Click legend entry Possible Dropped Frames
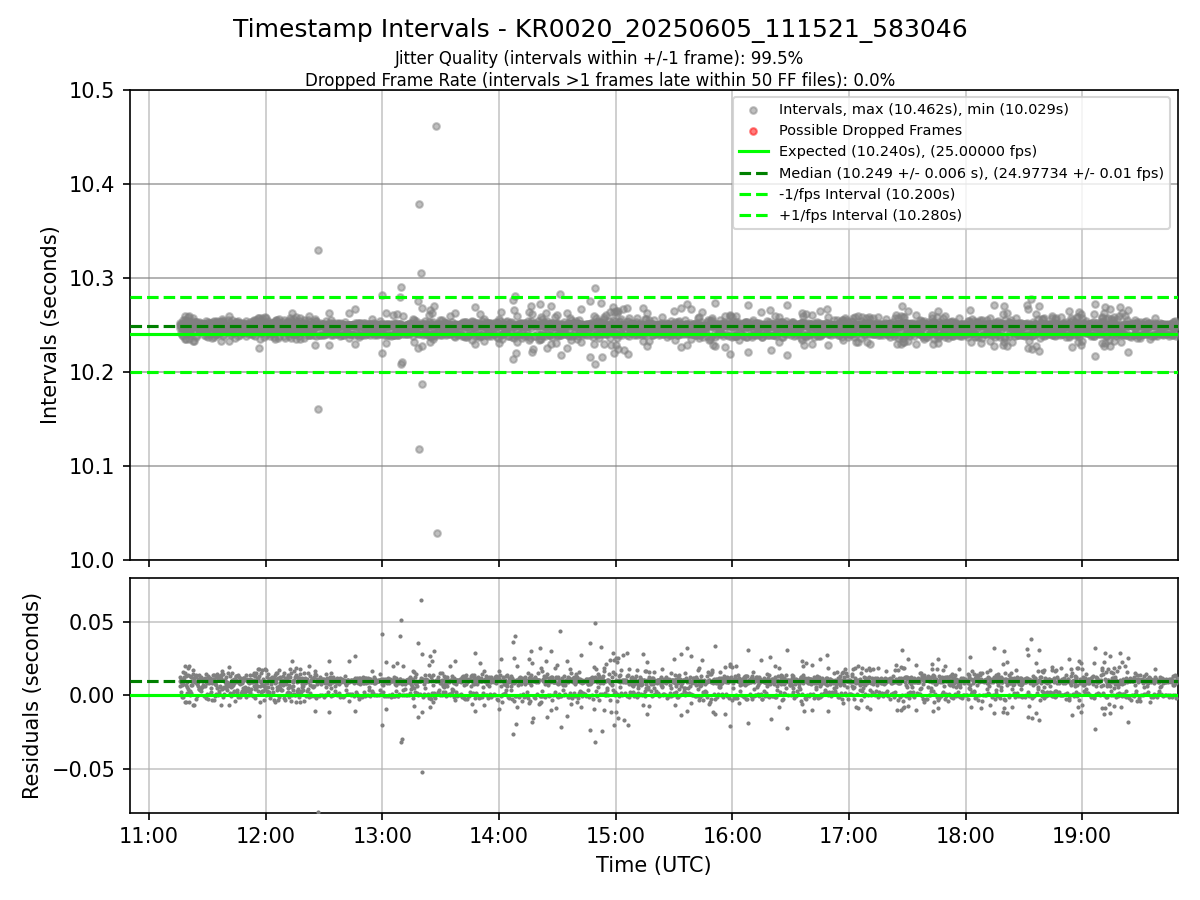The height and width of the screenshot is (900, 1200). point(870,130)
